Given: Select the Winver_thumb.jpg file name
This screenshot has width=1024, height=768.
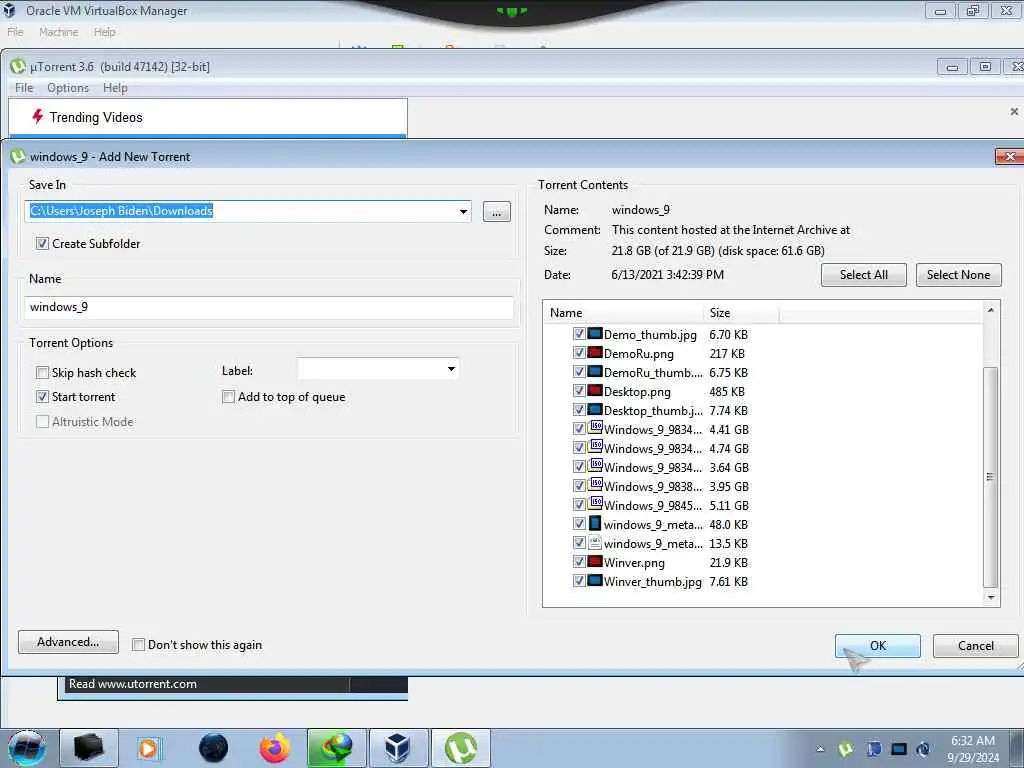Looking at the screenshot, I should (652, 581).
